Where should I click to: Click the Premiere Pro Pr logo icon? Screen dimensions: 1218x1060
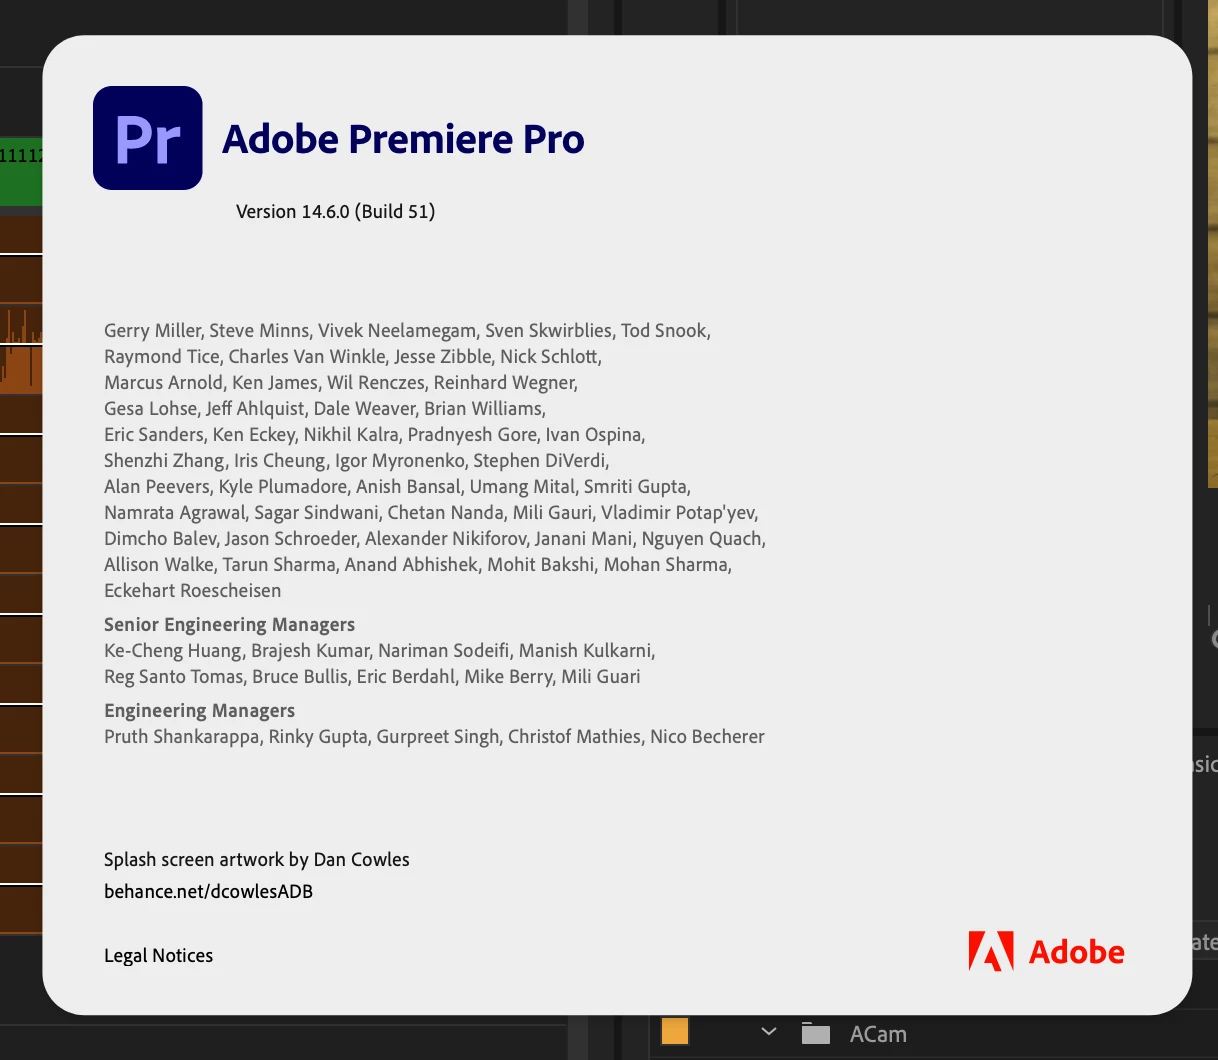click(148, 138)
